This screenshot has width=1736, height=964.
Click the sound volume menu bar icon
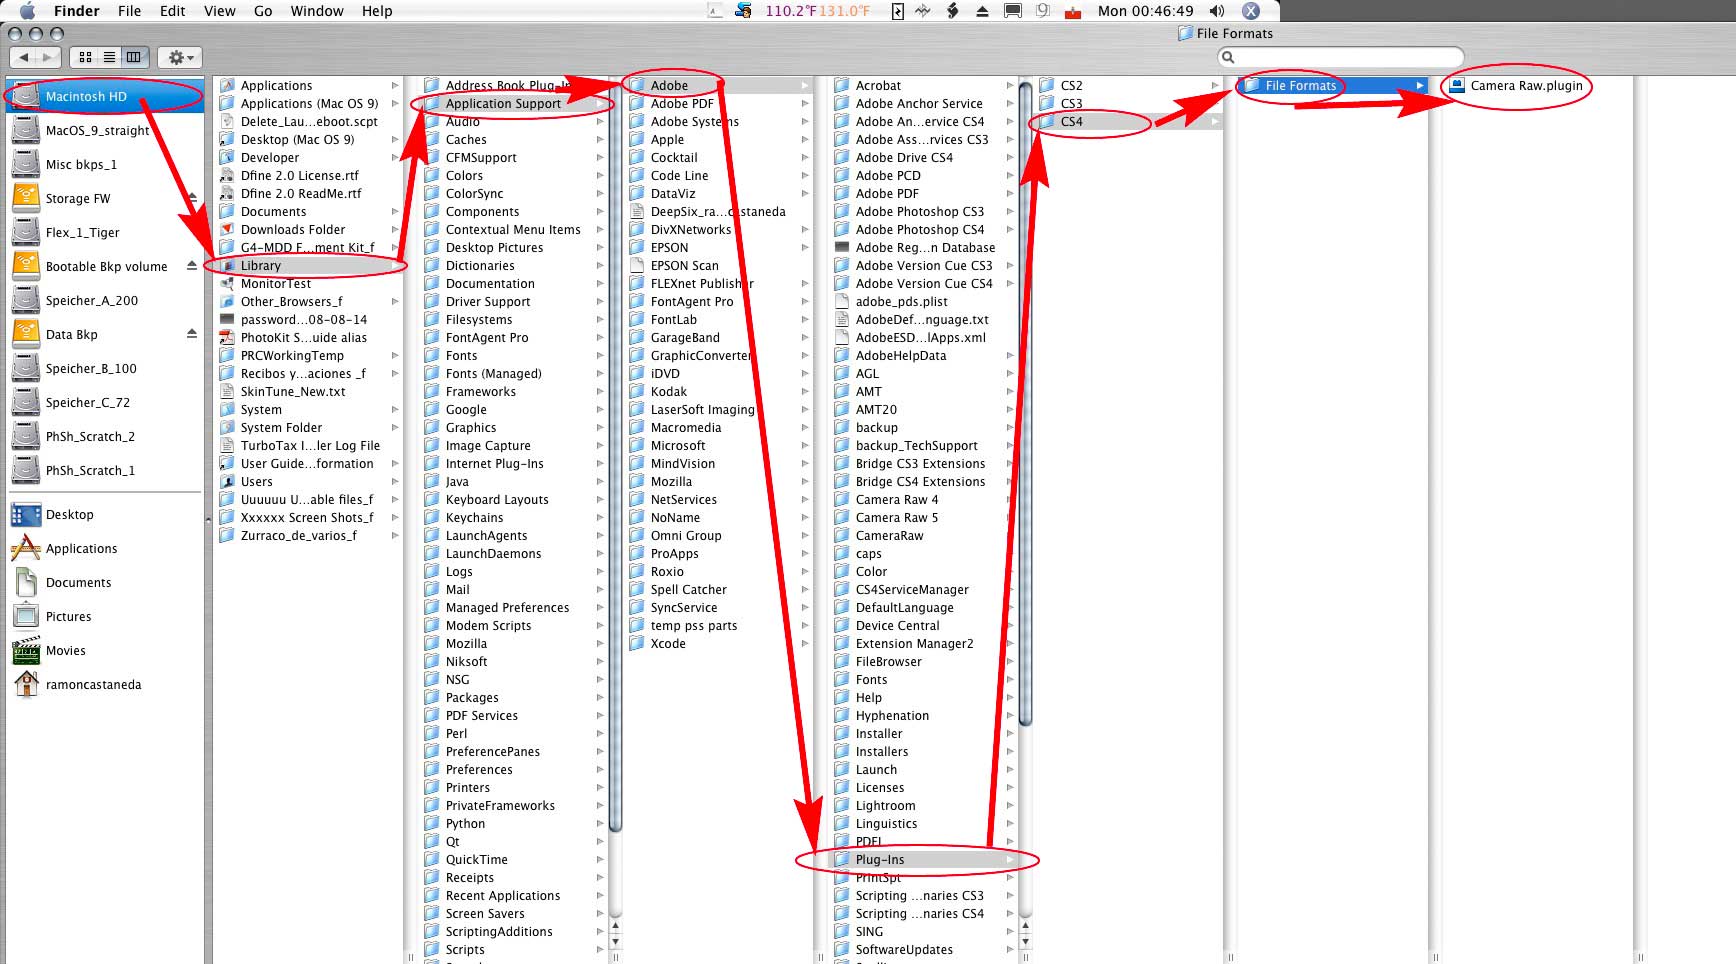pos(1217,11)
